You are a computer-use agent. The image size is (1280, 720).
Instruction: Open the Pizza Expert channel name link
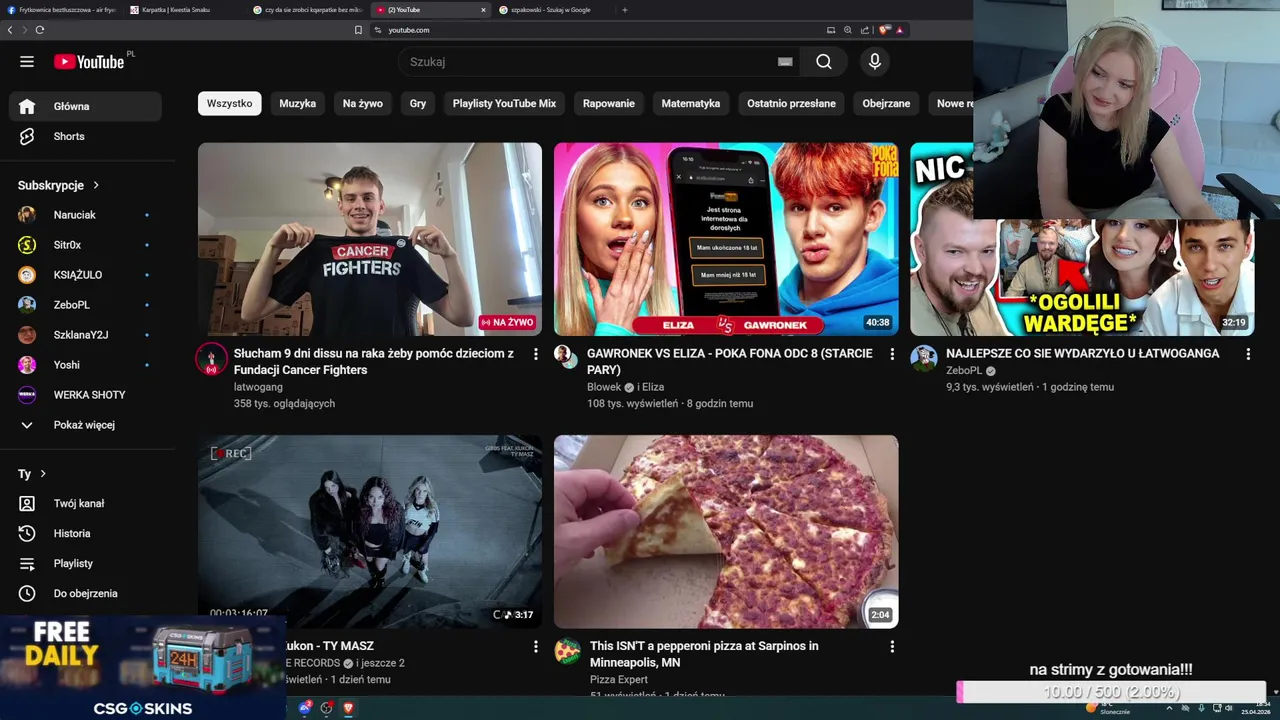click(619, 680)
